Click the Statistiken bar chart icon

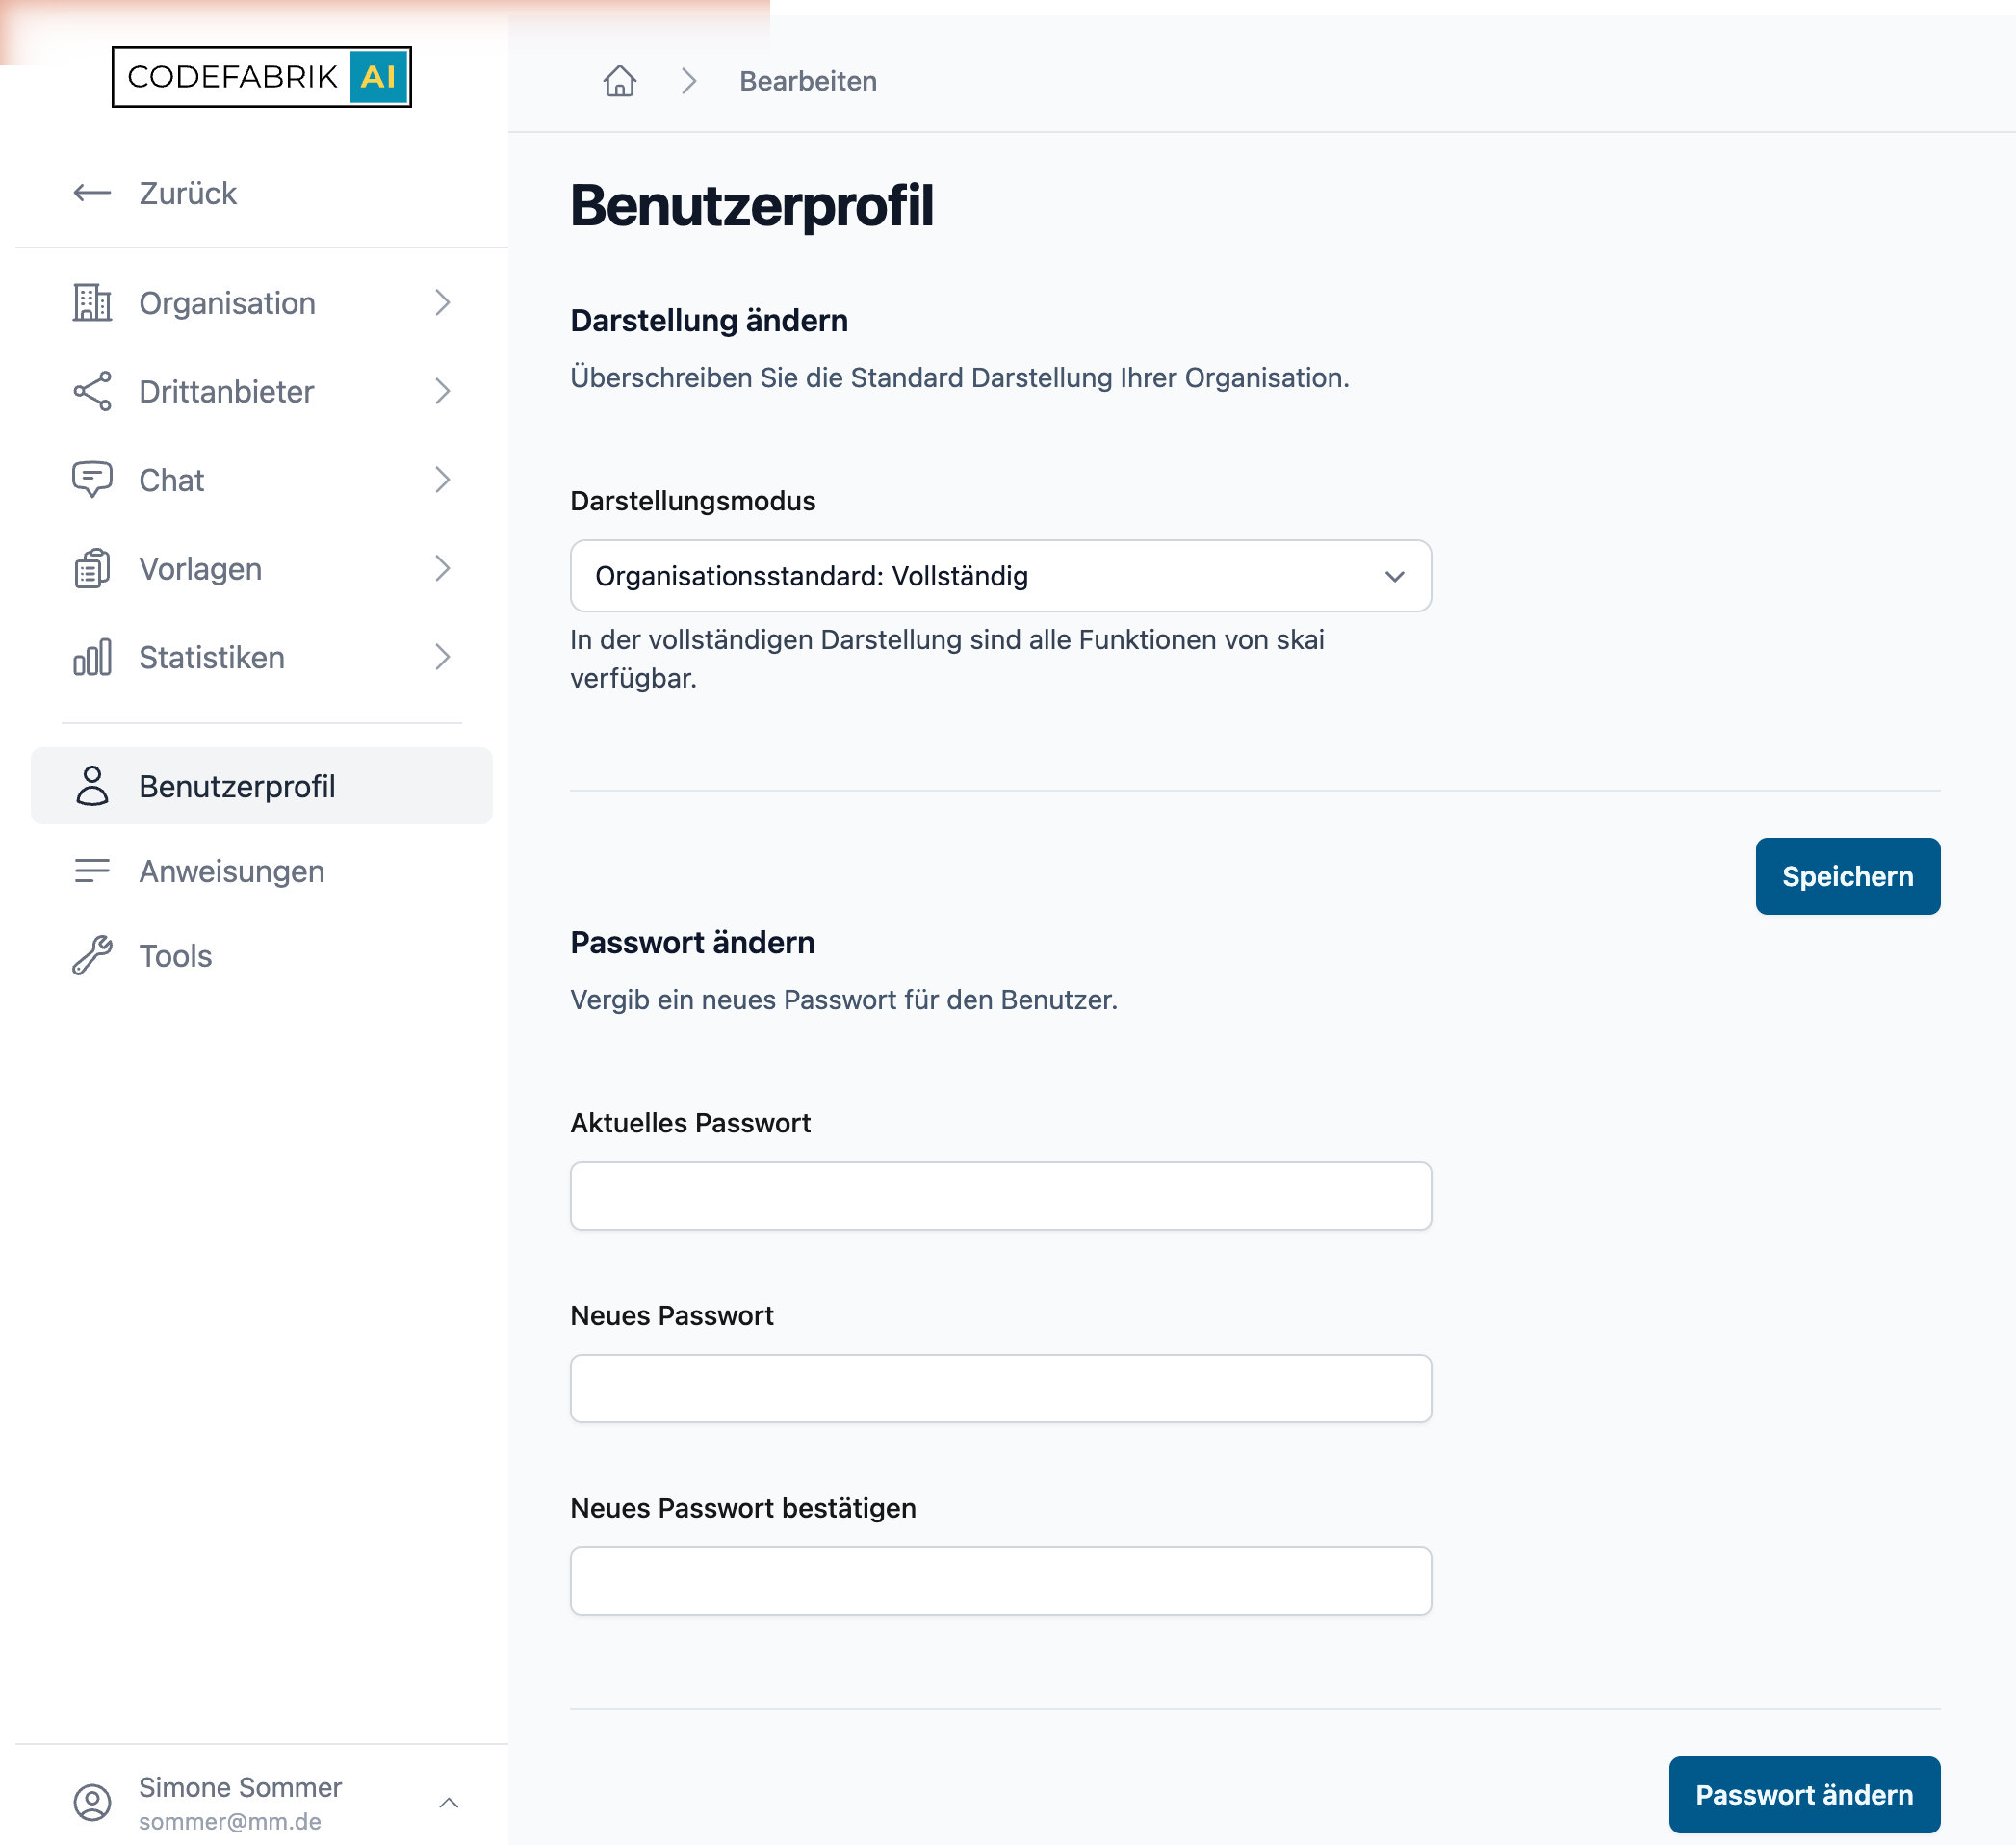(x=92, y=657)
